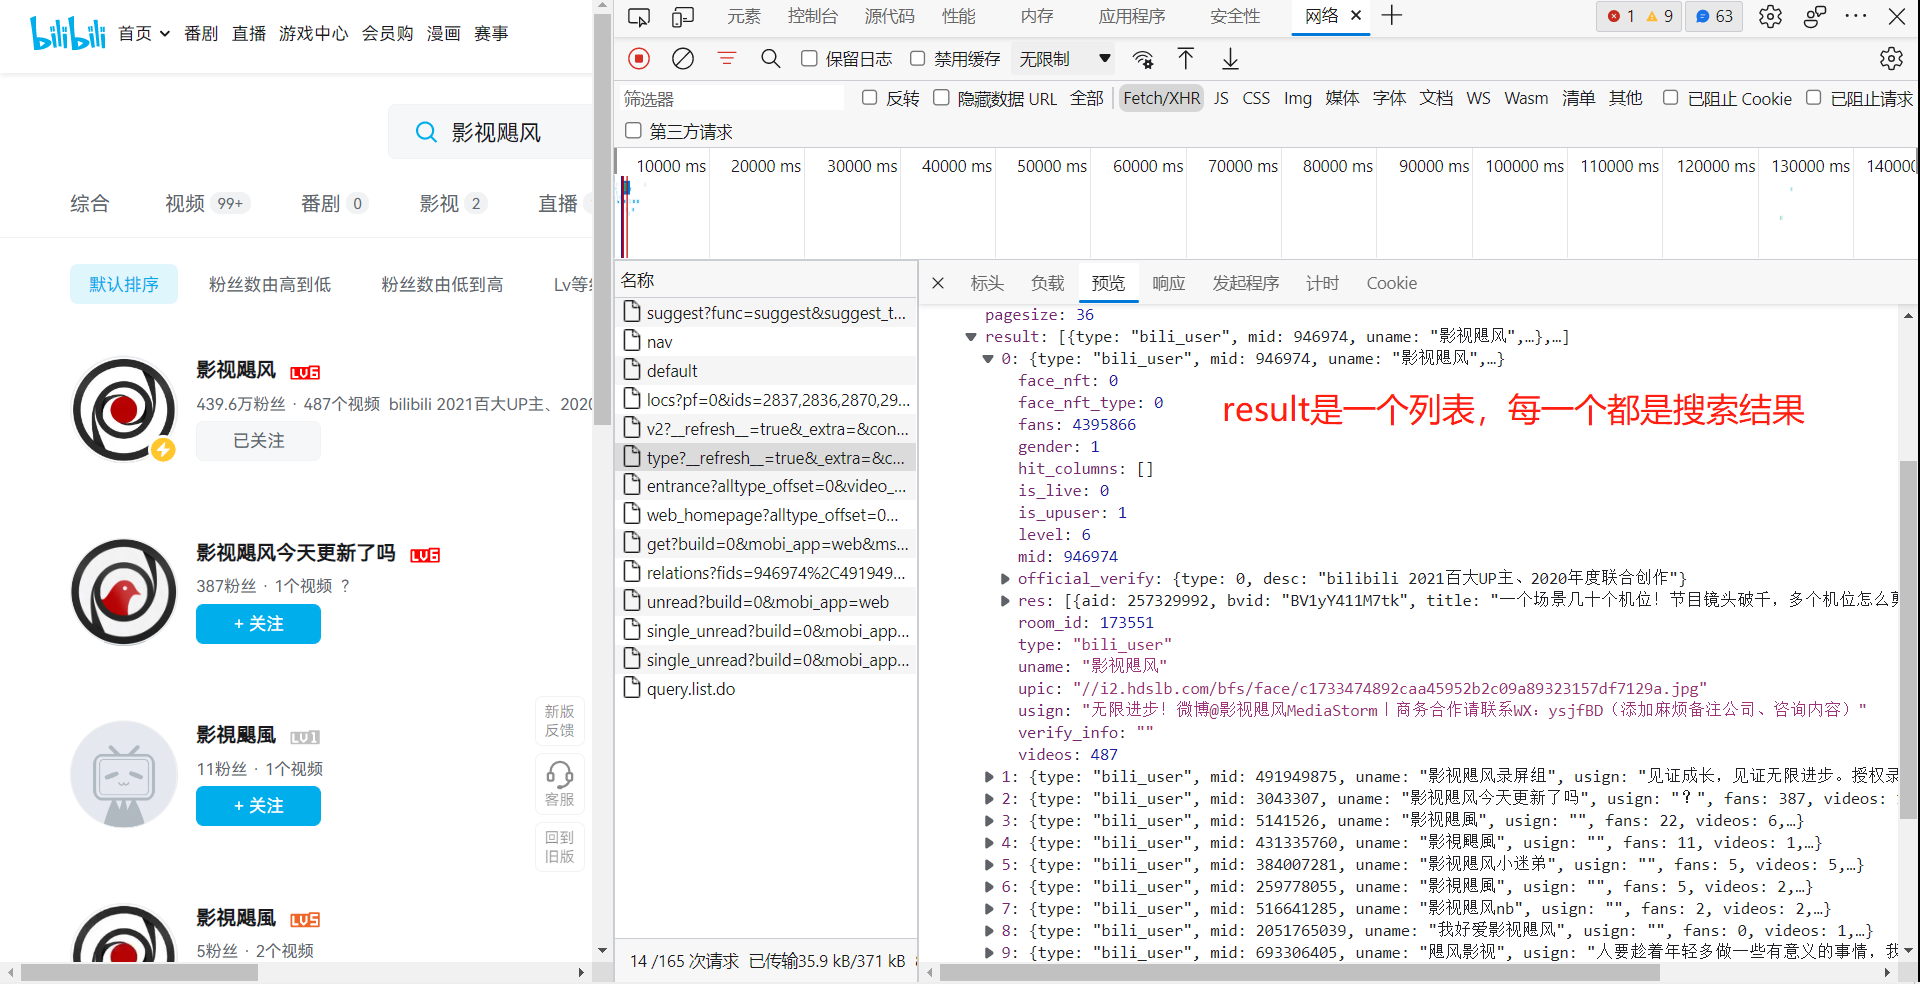This screenshot has width=1920, height=984.
Task: Open network search magnifier
Action: pos(770,59)
